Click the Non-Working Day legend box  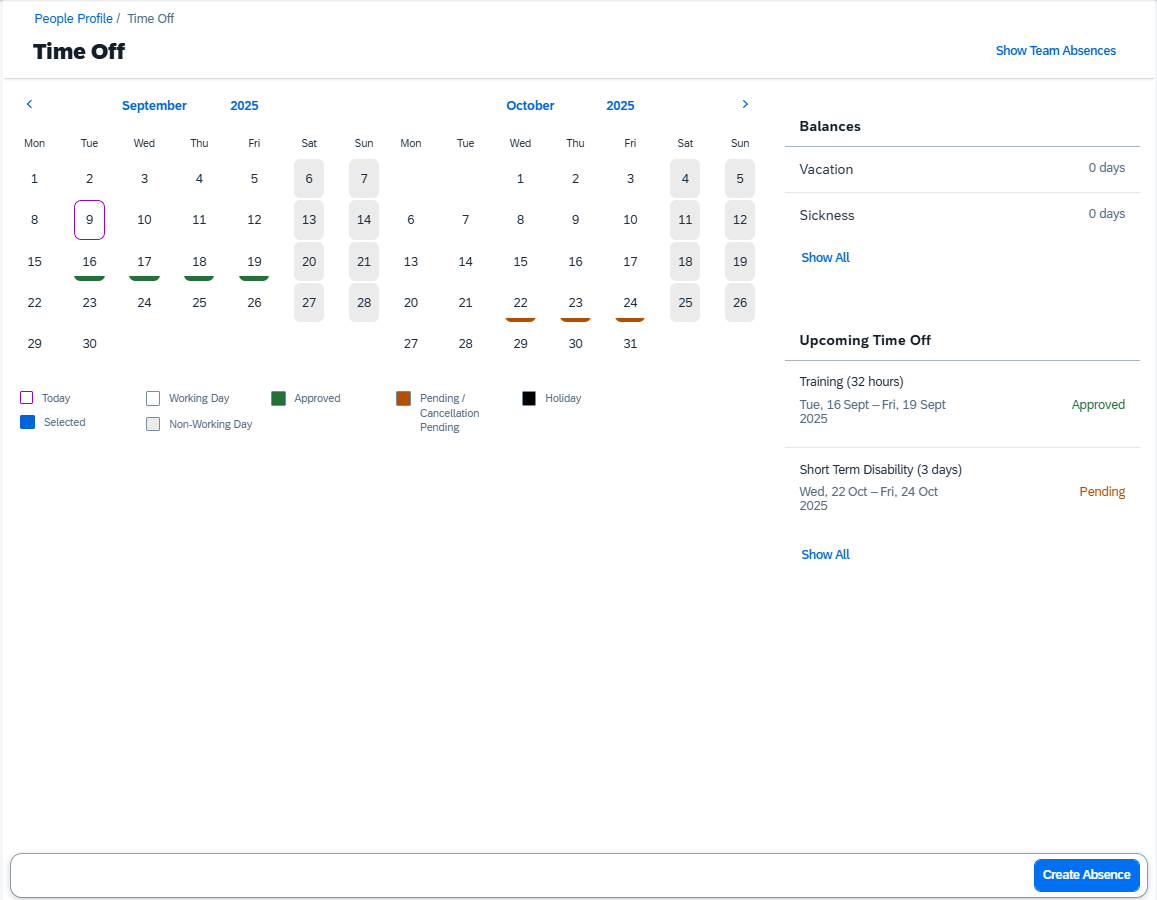tap(153, 424)
